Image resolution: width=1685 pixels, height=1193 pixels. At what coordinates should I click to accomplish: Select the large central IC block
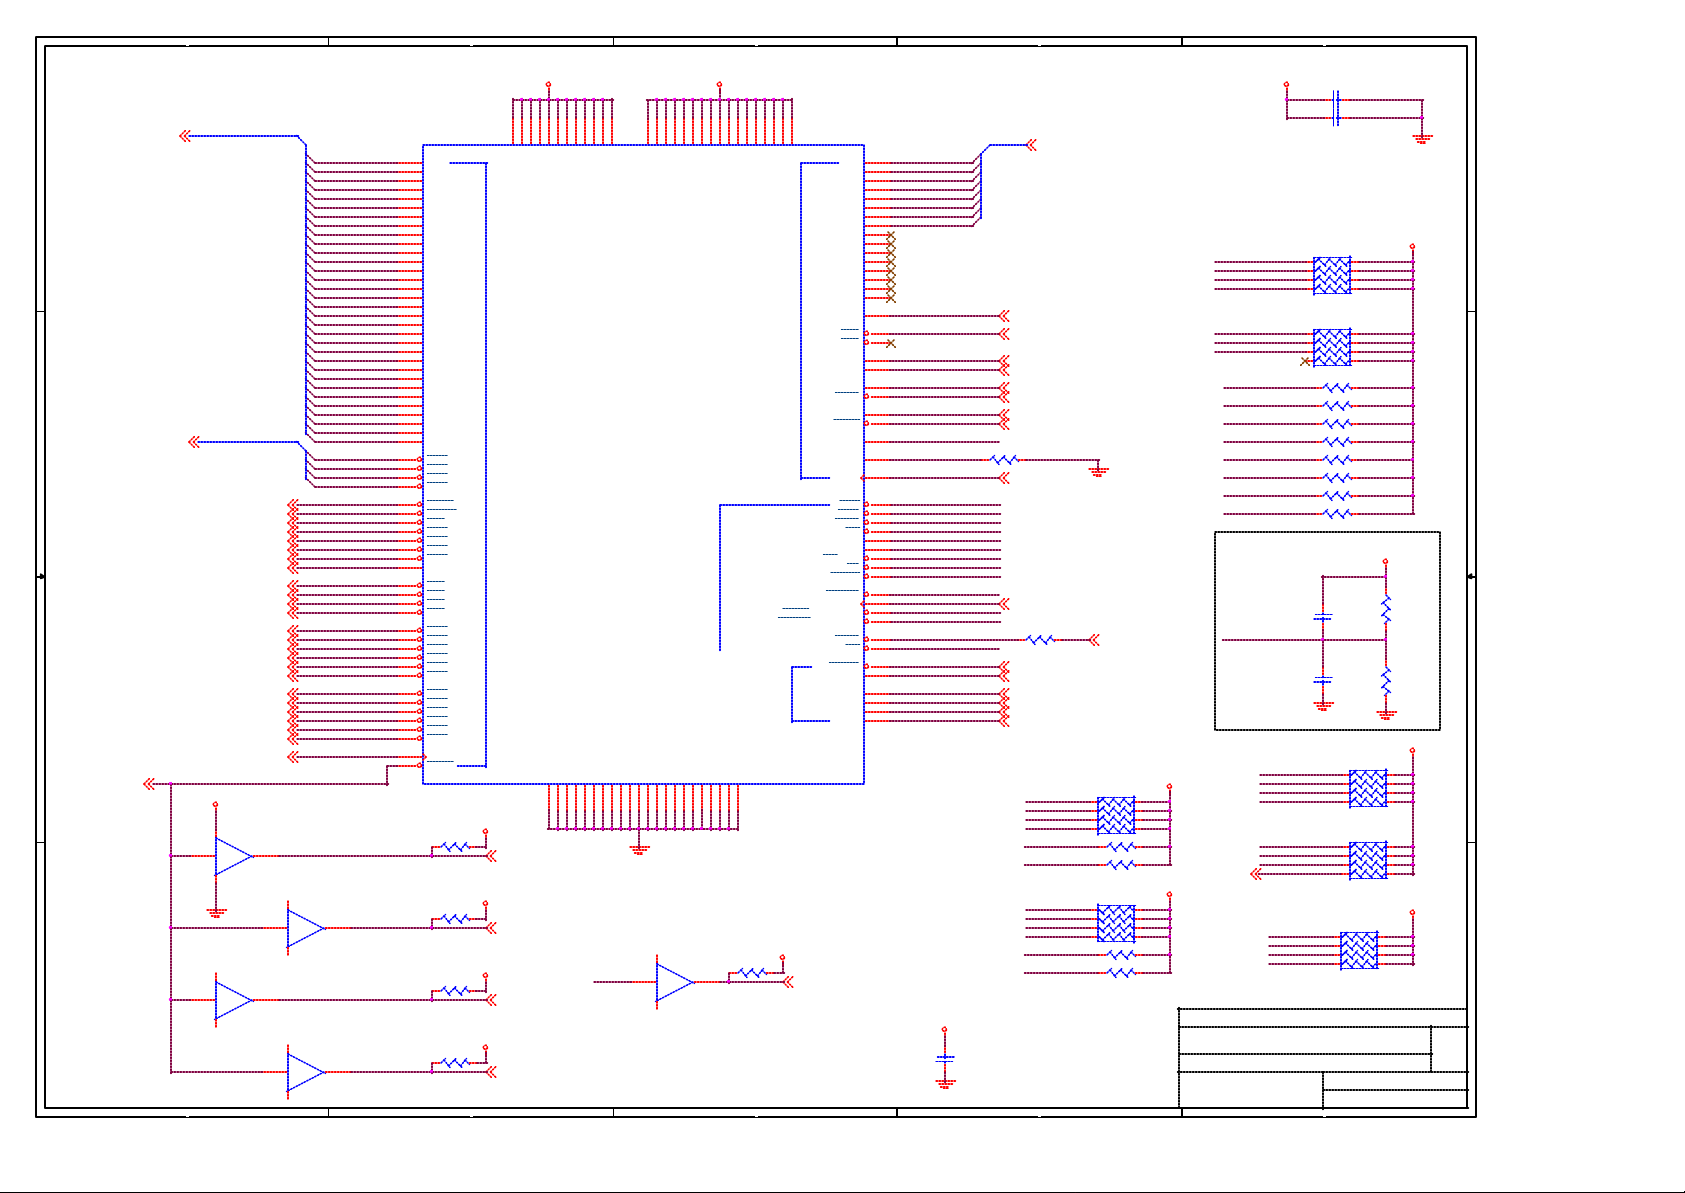coord(643,464)
